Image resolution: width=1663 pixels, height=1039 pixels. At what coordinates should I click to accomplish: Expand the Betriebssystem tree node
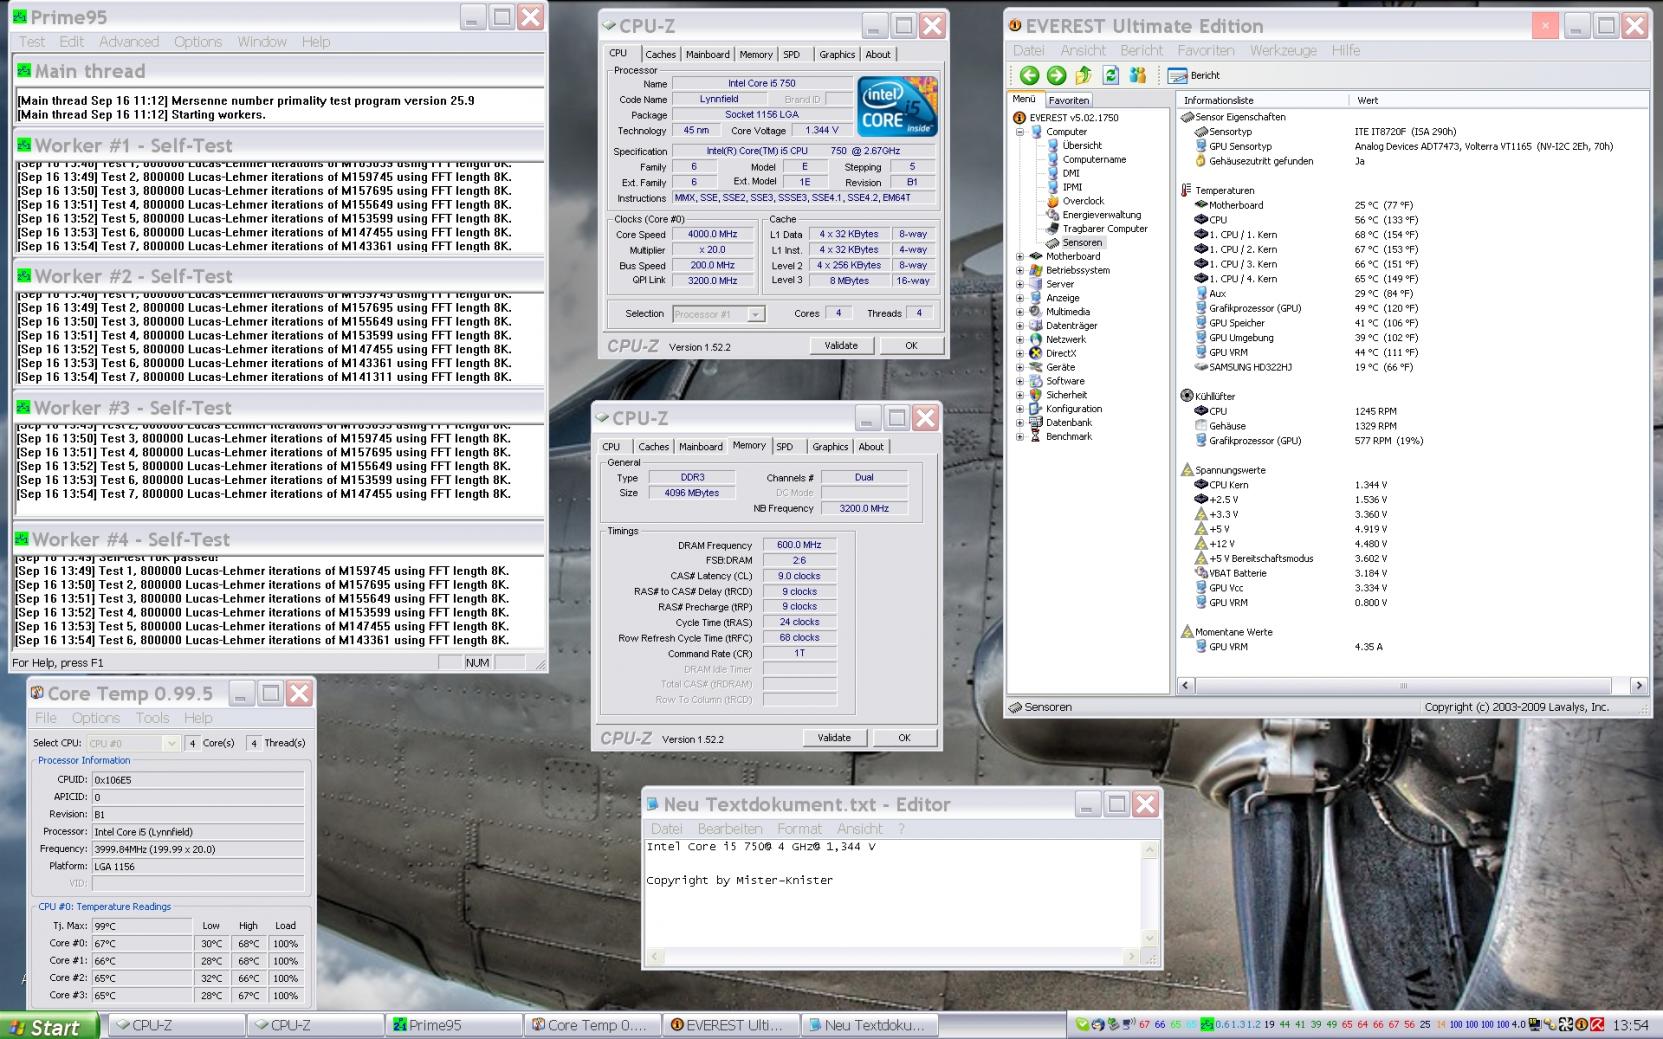(x=1020, y=271)
